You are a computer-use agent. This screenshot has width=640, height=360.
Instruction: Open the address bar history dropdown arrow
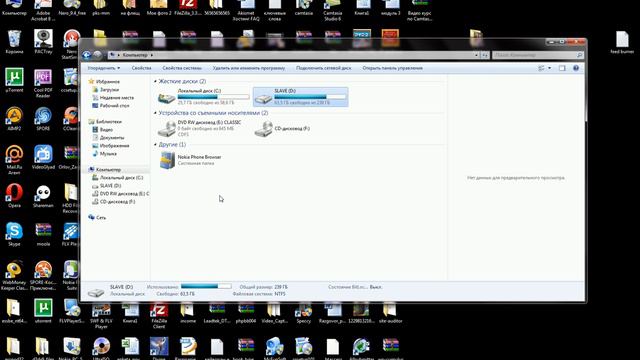pyautogui.click(x=476, y=55)
